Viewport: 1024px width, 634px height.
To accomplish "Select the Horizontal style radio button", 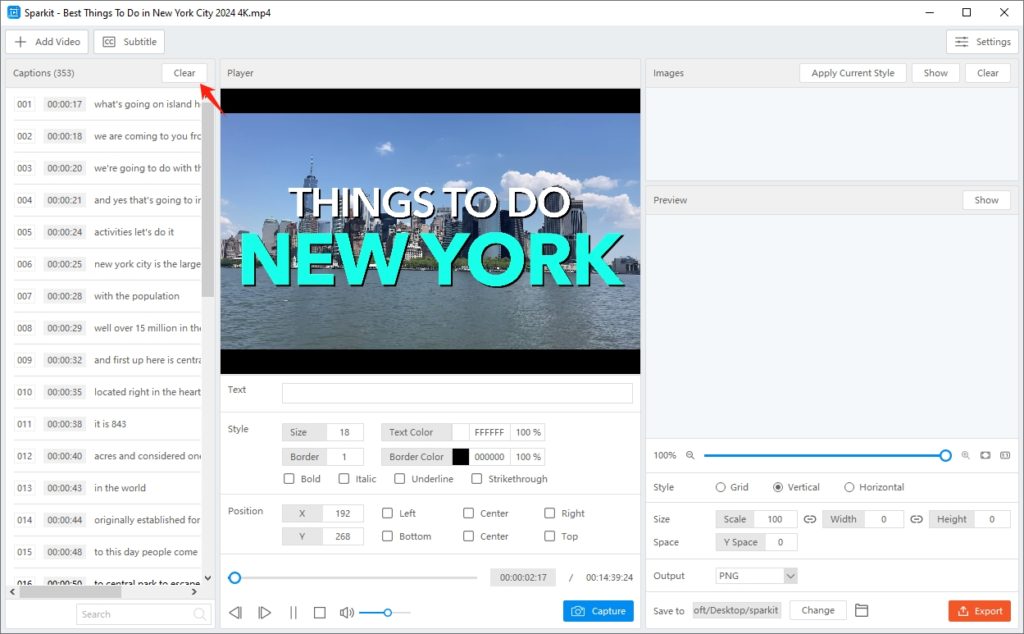I will tap(849, 487).
